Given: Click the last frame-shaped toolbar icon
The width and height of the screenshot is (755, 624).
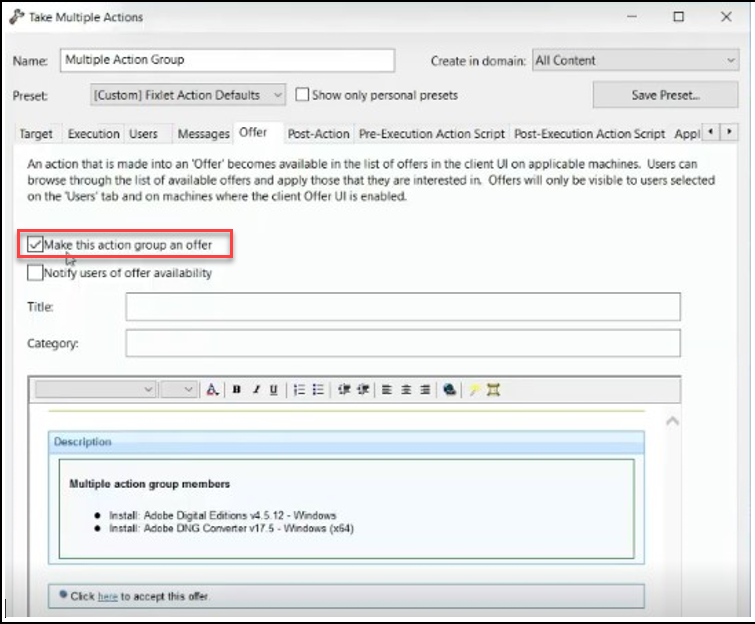Looking at the screenshot, I should click(493, 390).
